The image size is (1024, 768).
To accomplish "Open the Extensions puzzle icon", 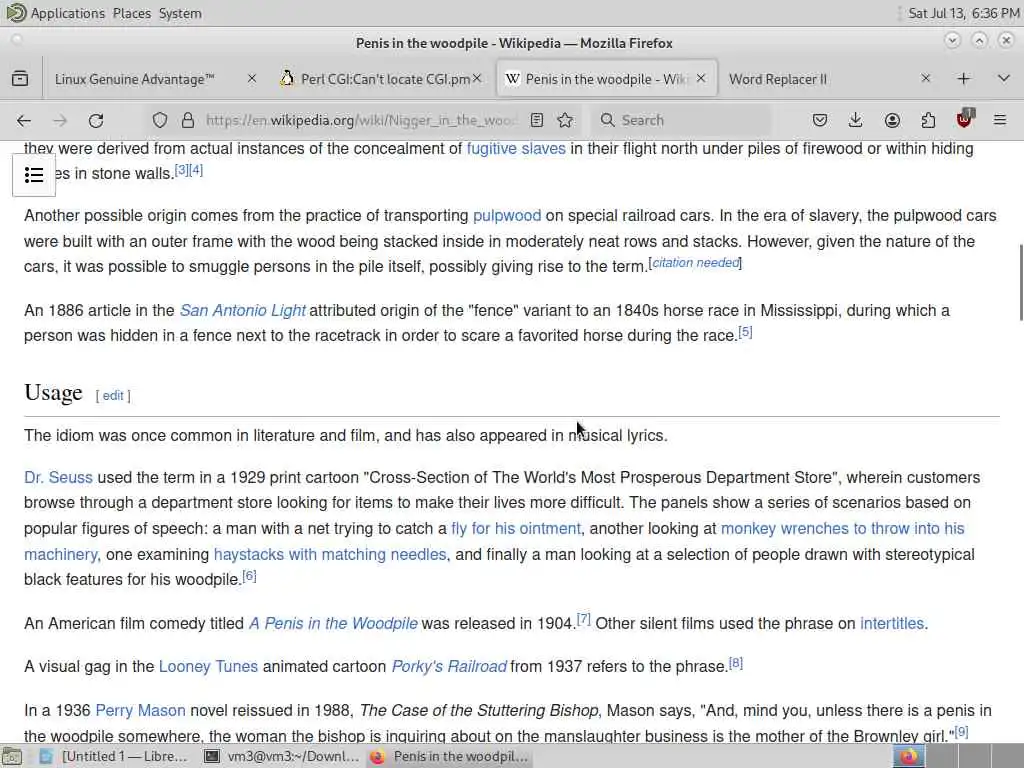I will 928,120.
